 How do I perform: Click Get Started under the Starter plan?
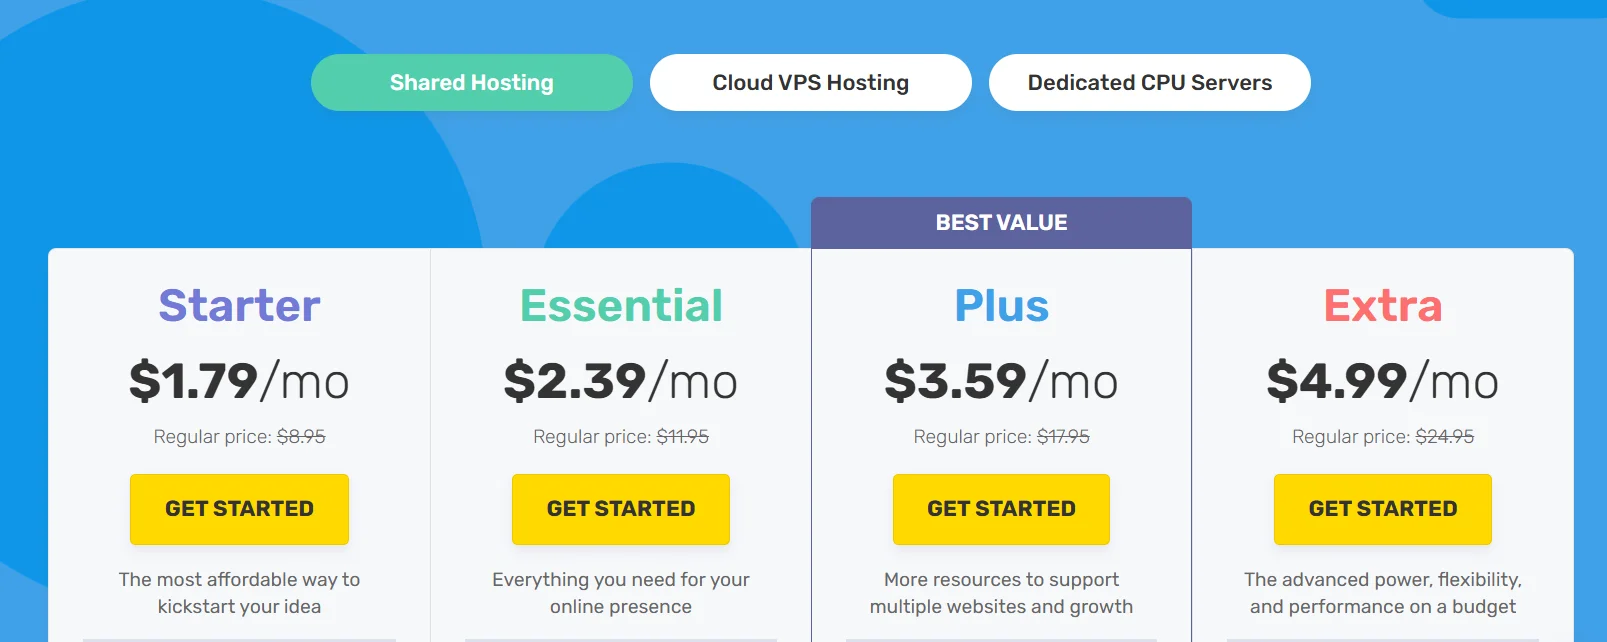(239, 509)
